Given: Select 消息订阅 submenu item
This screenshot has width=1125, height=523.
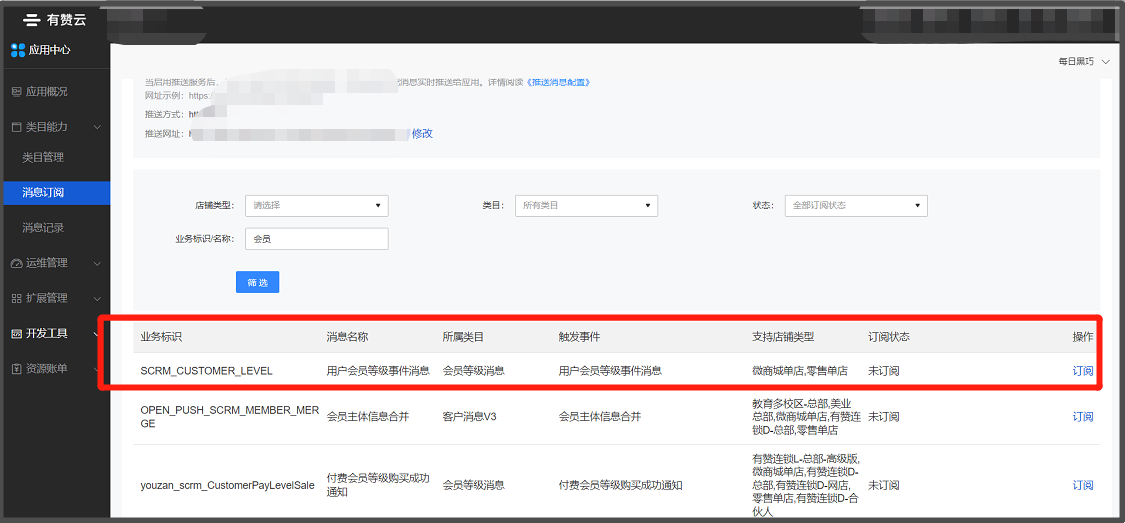Looking at the screenshot, I should point(55,193).
